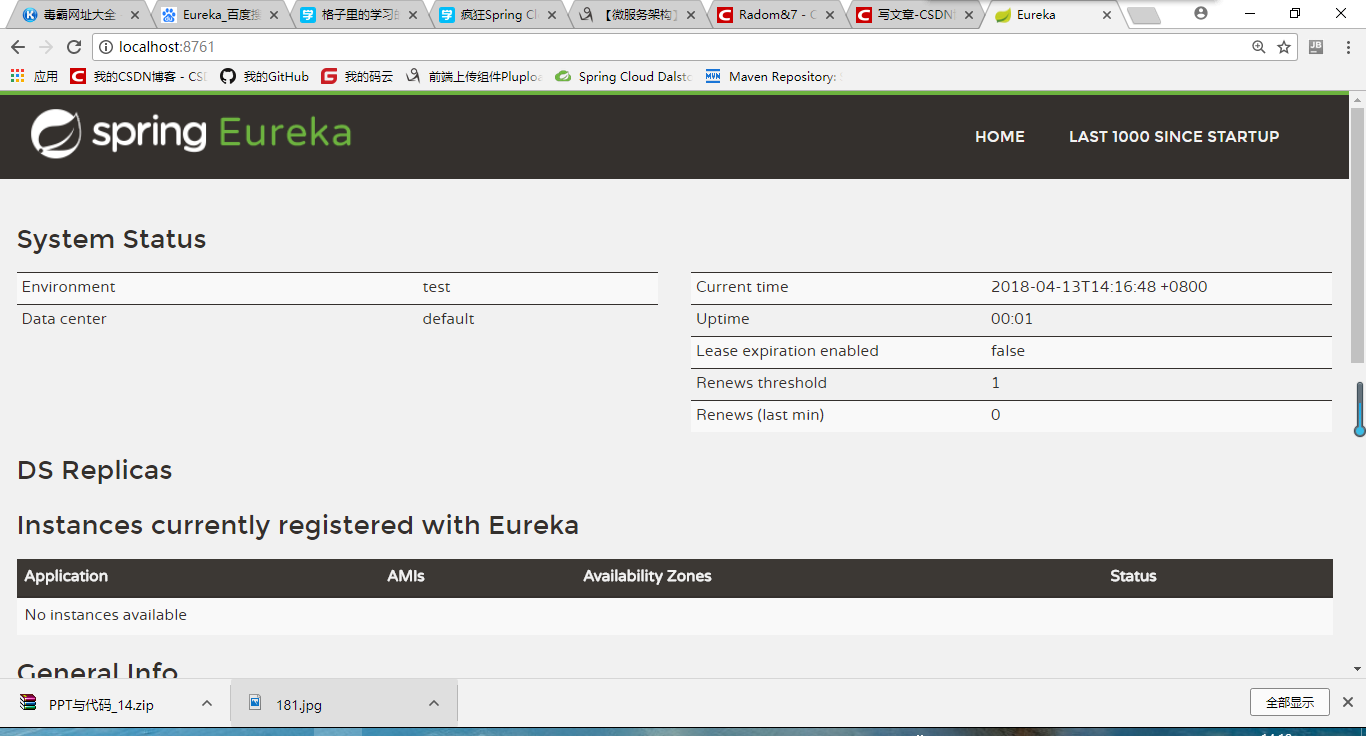Click the AMIs column header

[x=406, y=576]
